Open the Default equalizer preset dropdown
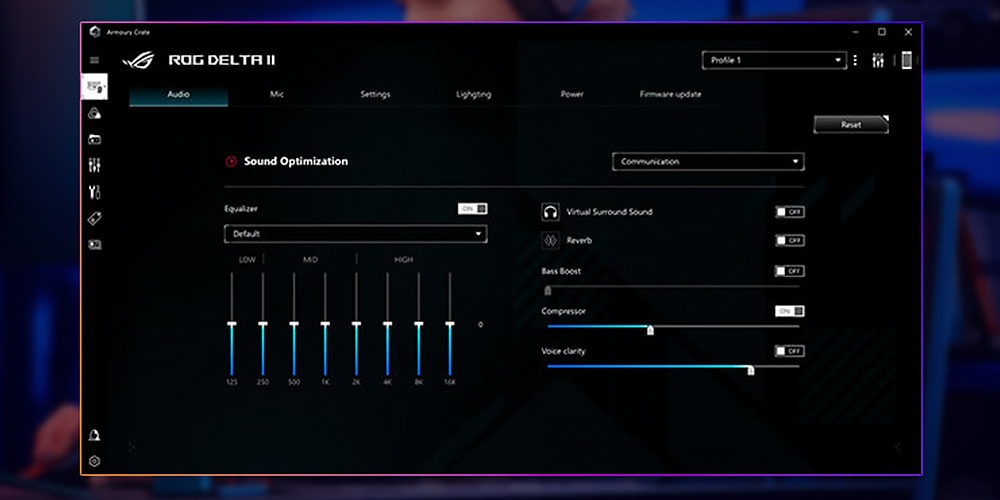The image size is (1000, 500). [x=355, y=234]
